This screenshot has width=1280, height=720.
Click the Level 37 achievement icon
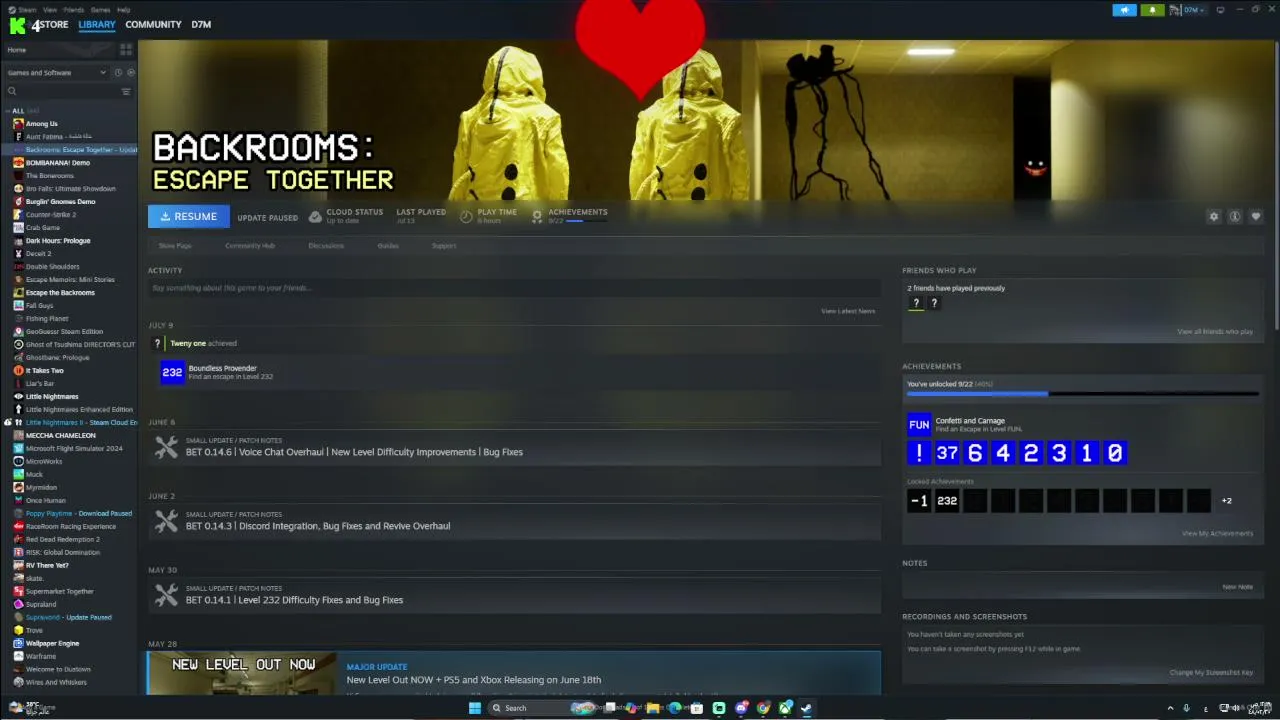(947, 453)
